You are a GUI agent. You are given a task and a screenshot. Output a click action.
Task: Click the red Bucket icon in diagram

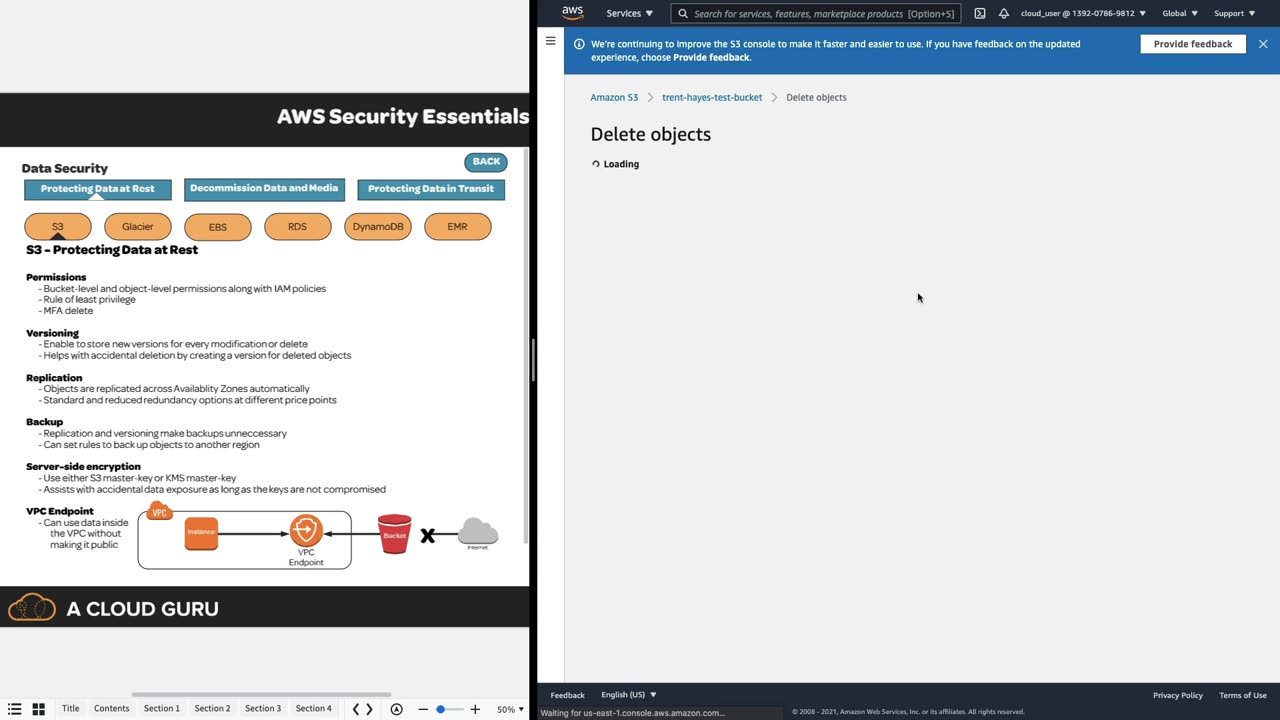[x=395, y=534]
